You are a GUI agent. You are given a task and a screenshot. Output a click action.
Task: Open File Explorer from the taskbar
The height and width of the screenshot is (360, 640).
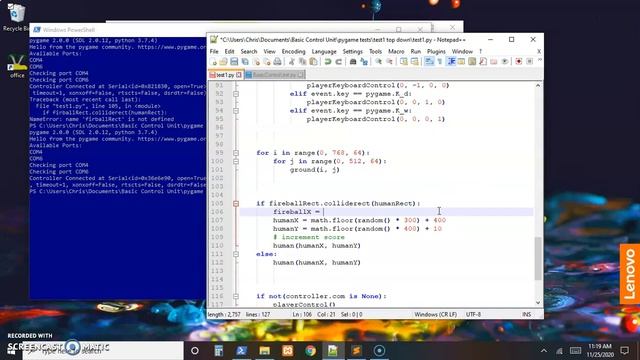pos(264,351)
